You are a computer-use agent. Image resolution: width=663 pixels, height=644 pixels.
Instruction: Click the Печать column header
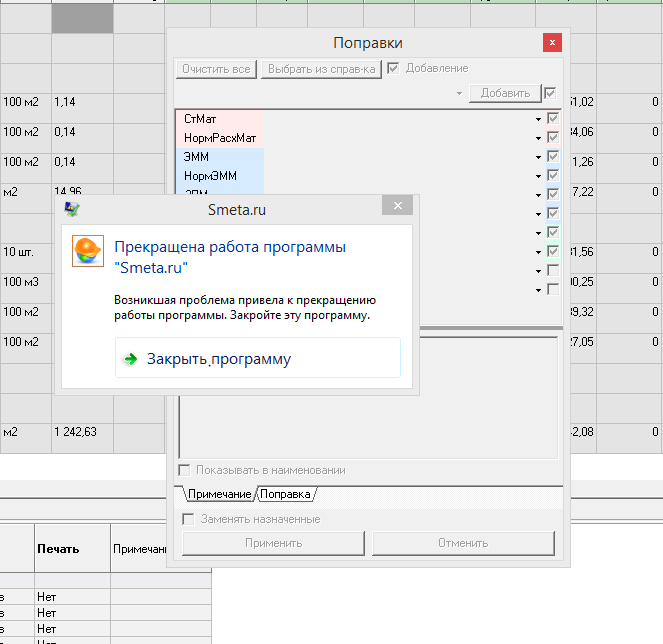(72, 548)
